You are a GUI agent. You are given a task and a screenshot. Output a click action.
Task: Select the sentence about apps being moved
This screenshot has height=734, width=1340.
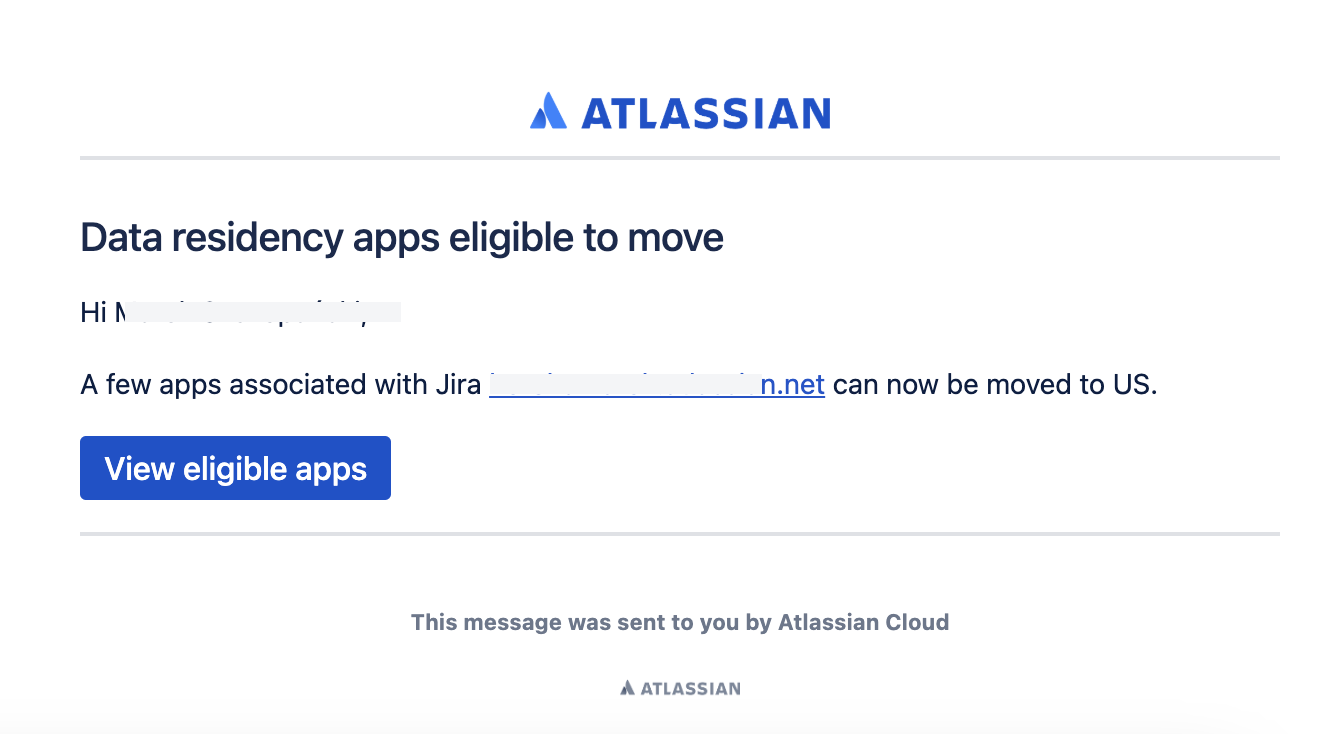(x=618, y=384)
